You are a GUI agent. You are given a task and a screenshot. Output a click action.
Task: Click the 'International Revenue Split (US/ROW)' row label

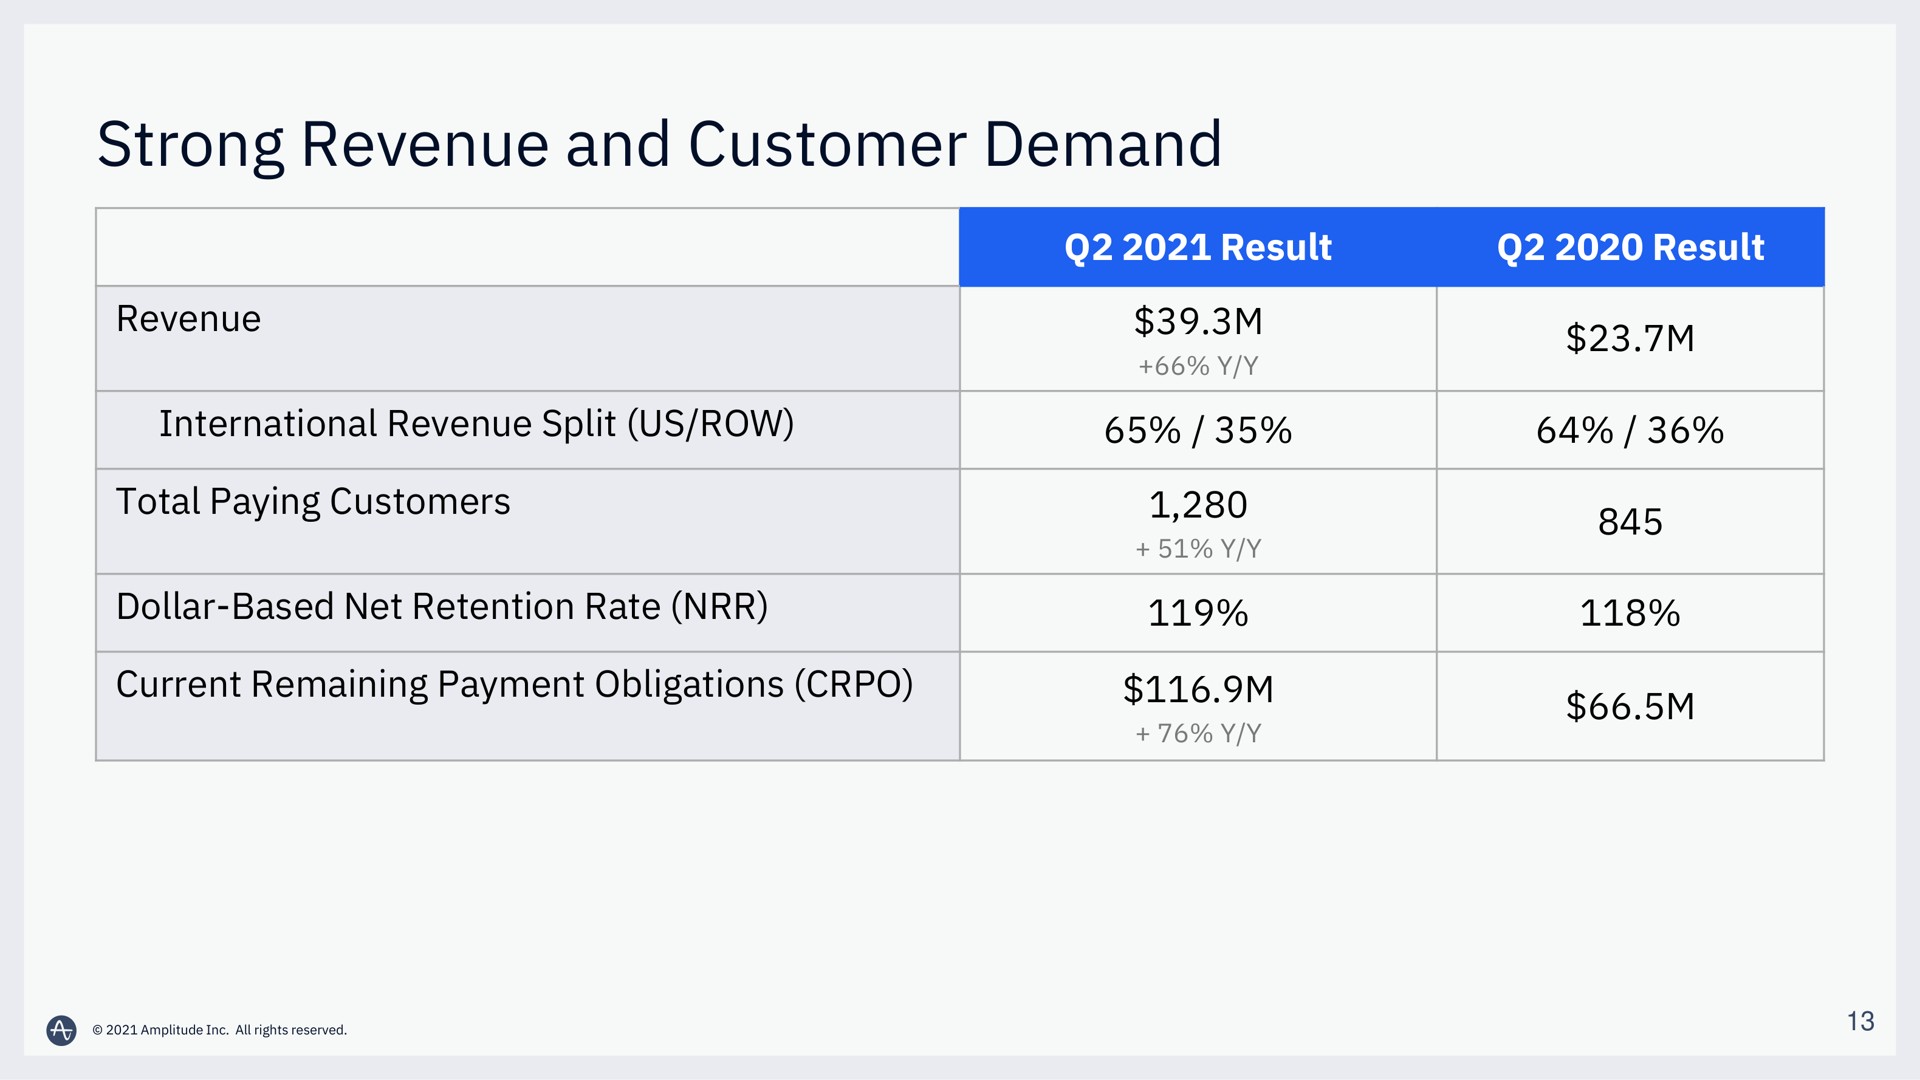(x=476, y=424)
